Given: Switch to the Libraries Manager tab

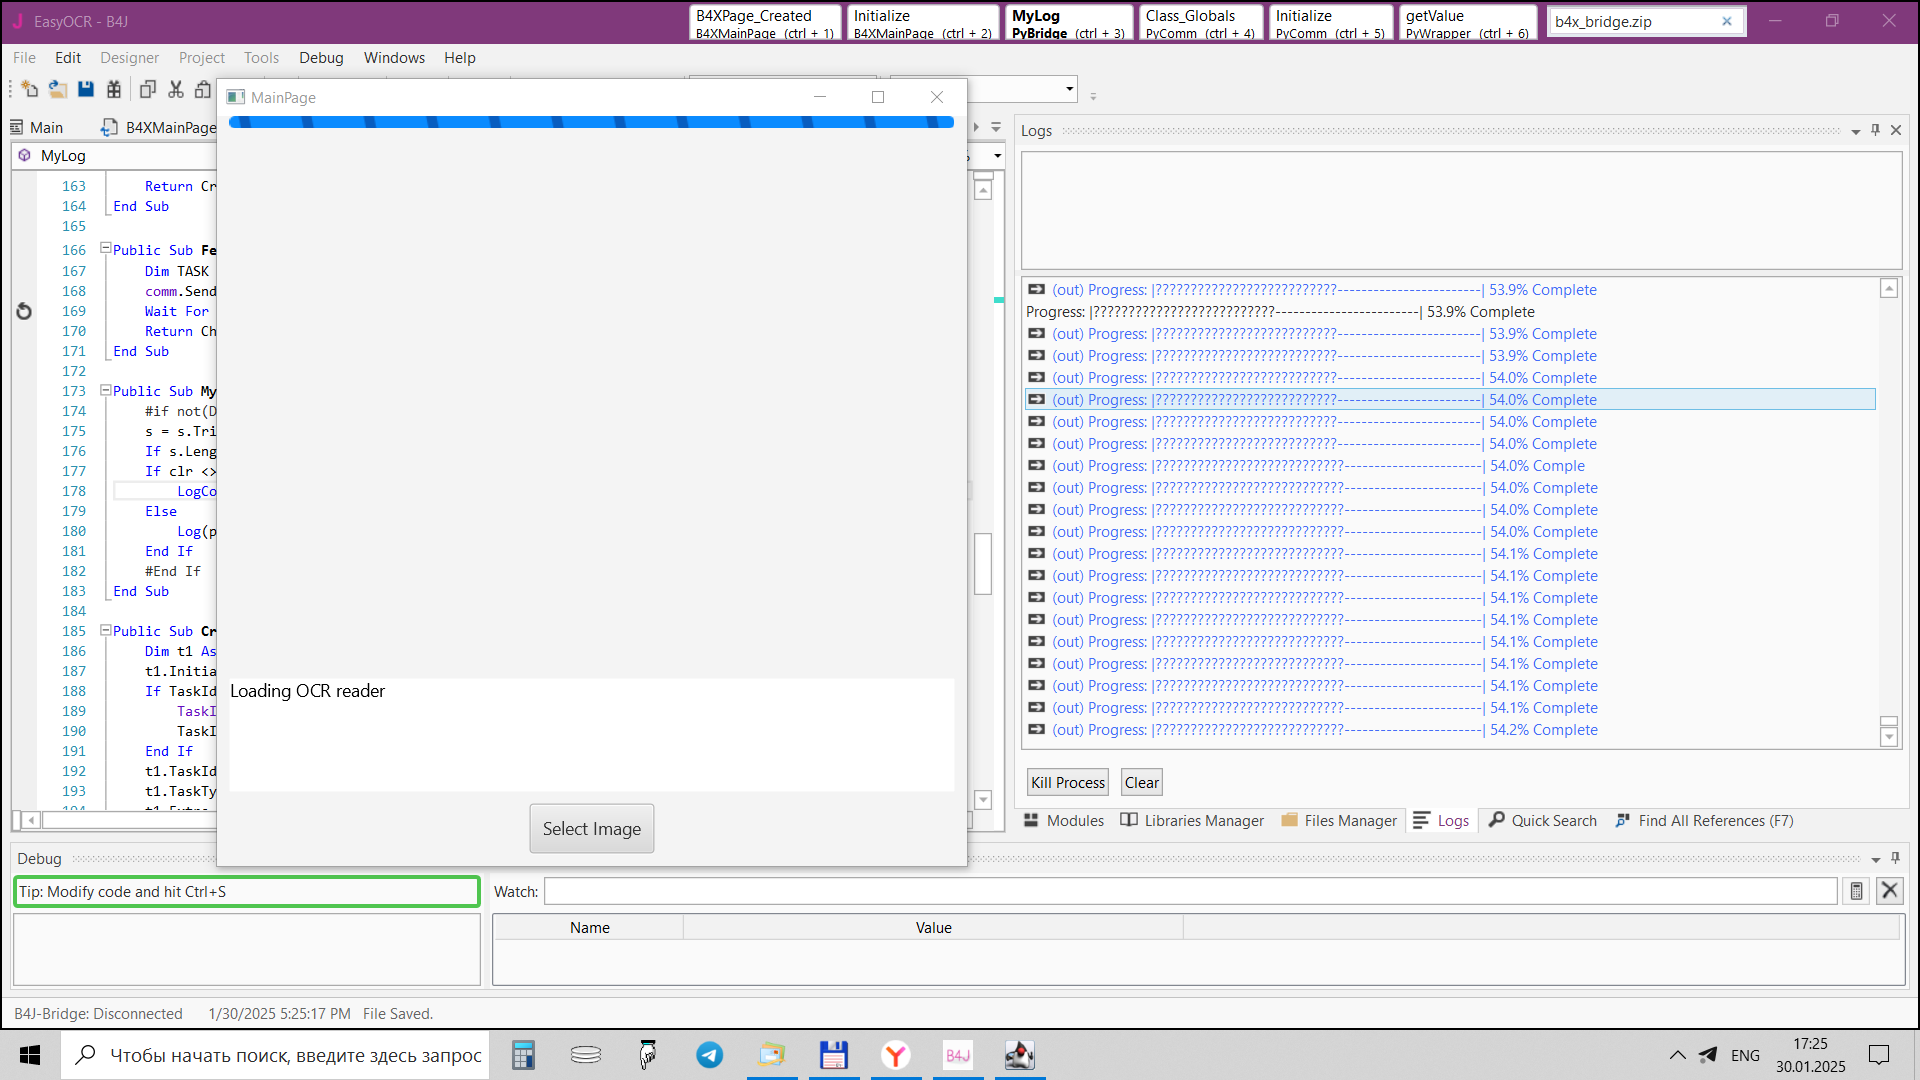Looking at the screenshot, I should point(1192,820).
